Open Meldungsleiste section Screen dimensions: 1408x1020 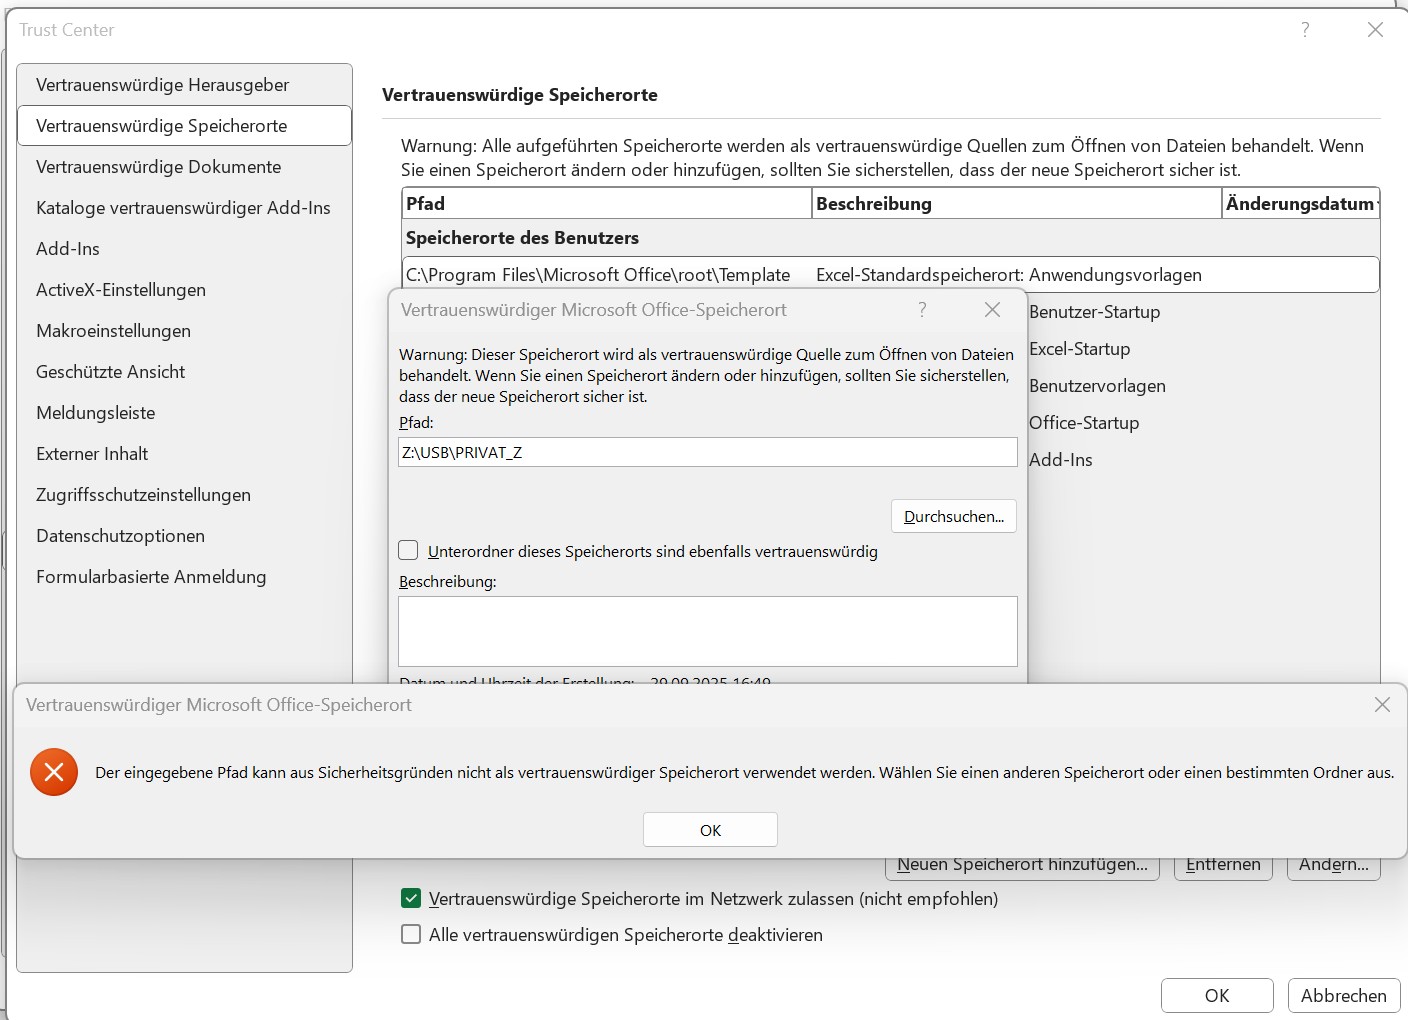coord(185,413)
